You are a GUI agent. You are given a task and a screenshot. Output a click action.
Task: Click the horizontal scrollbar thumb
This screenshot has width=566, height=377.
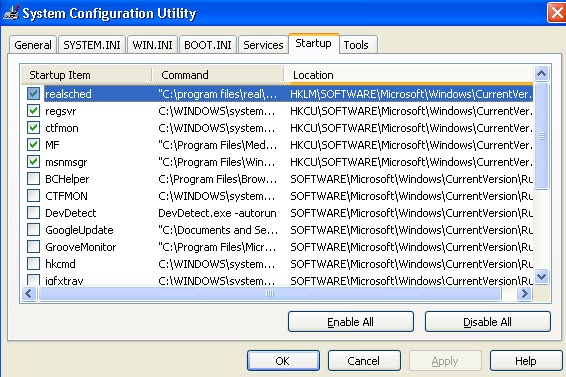click(x=270, y=294)
